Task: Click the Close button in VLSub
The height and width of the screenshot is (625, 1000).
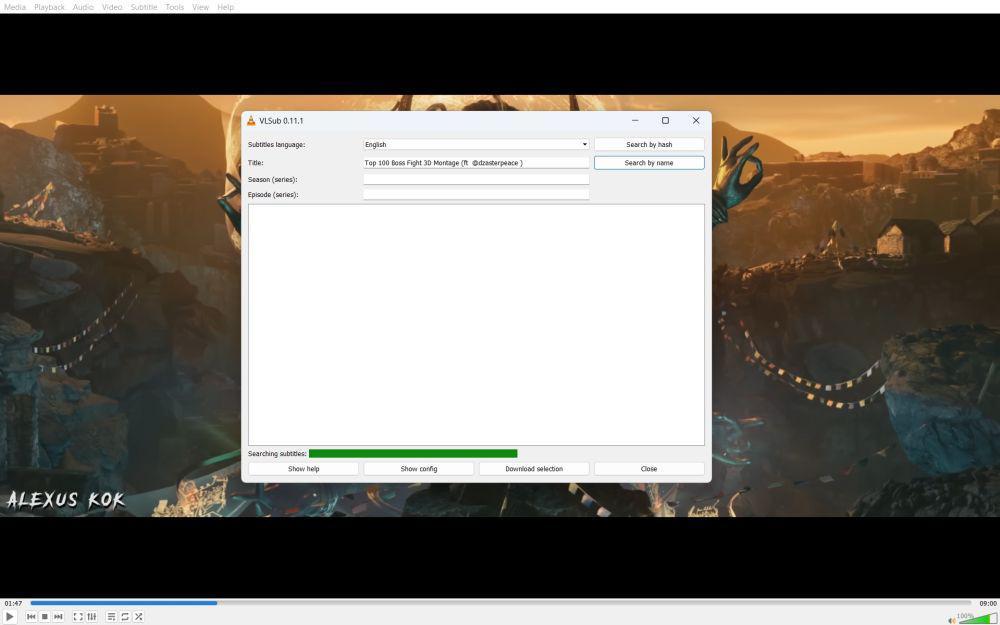Action: pos(649,469)
